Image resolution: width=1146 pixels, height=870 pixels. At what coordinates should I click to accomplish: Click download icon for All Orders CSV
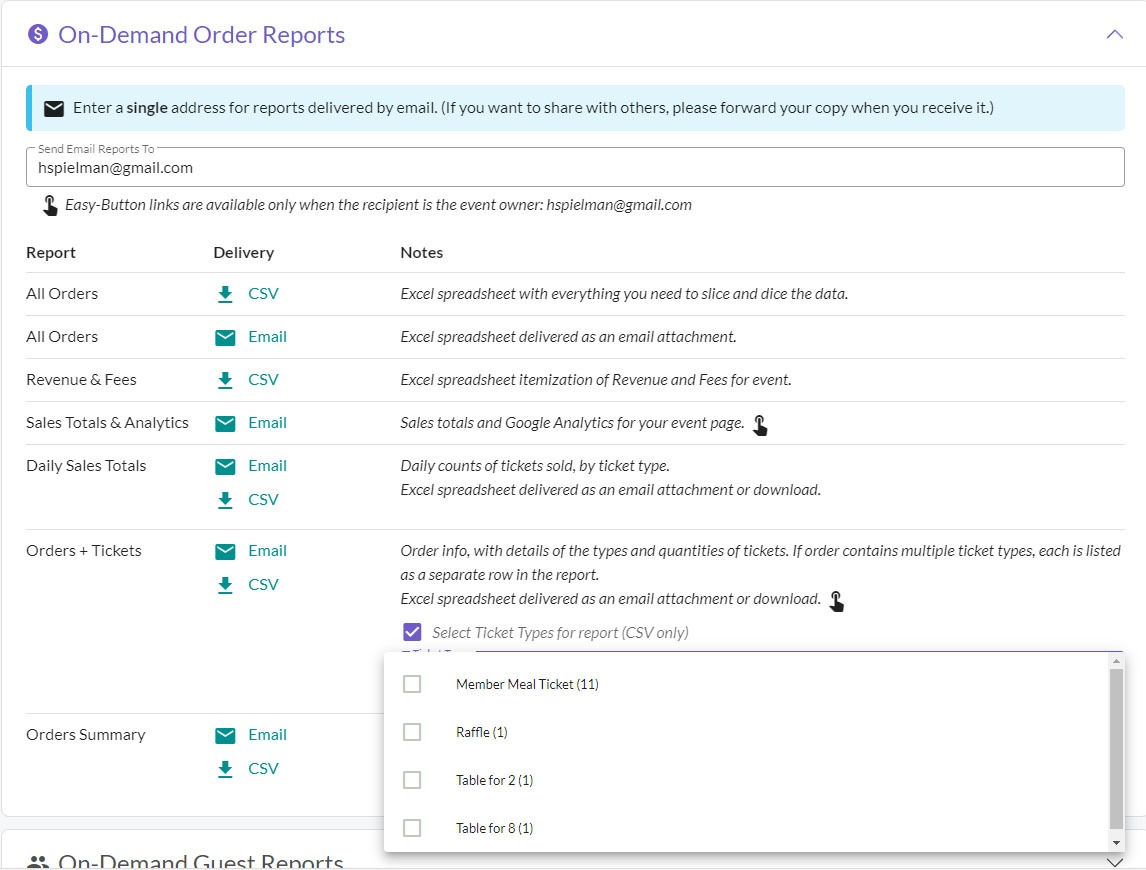[x=225, y=294]
